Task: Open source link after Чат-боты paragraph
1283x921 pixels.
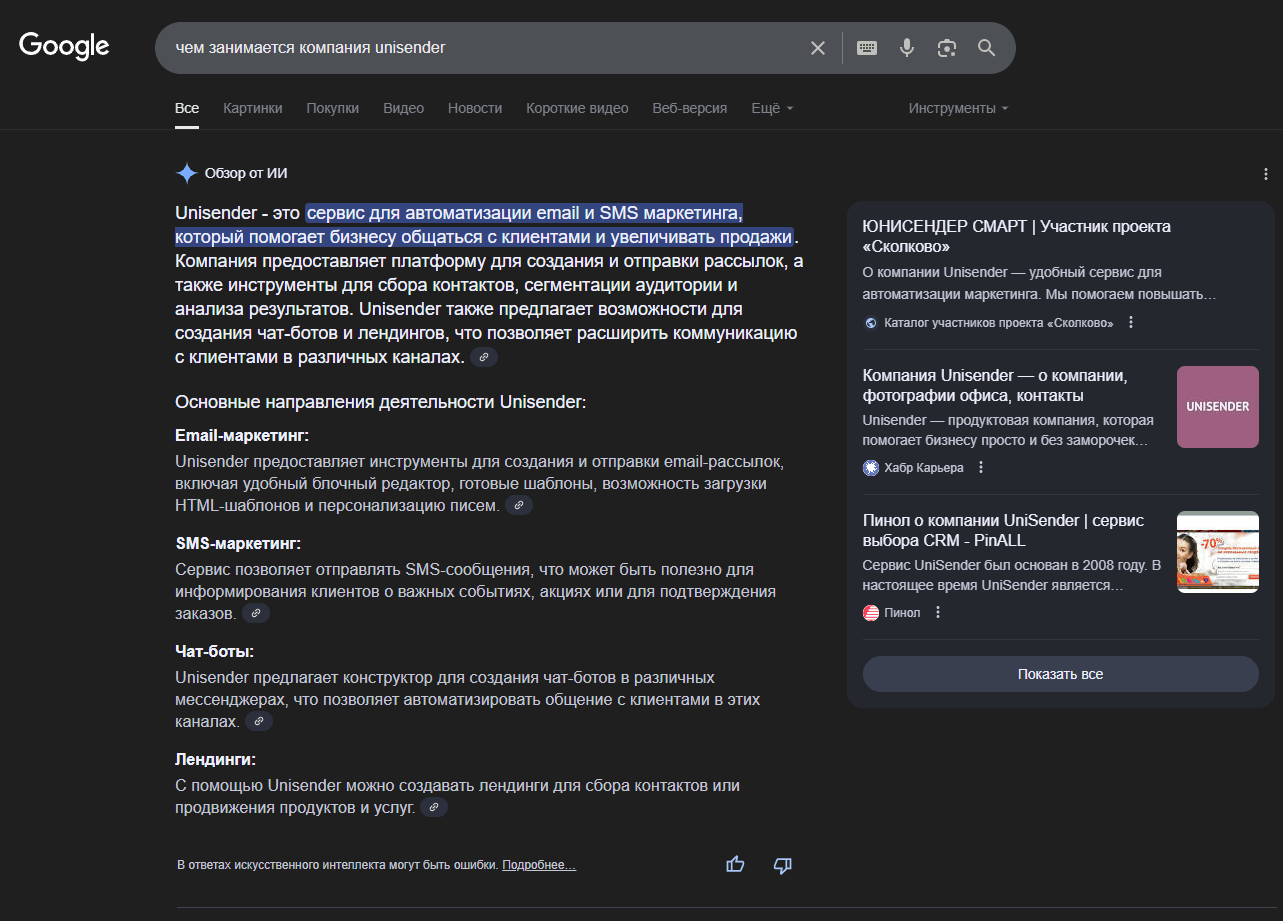Action: click(x=259, y=721)
